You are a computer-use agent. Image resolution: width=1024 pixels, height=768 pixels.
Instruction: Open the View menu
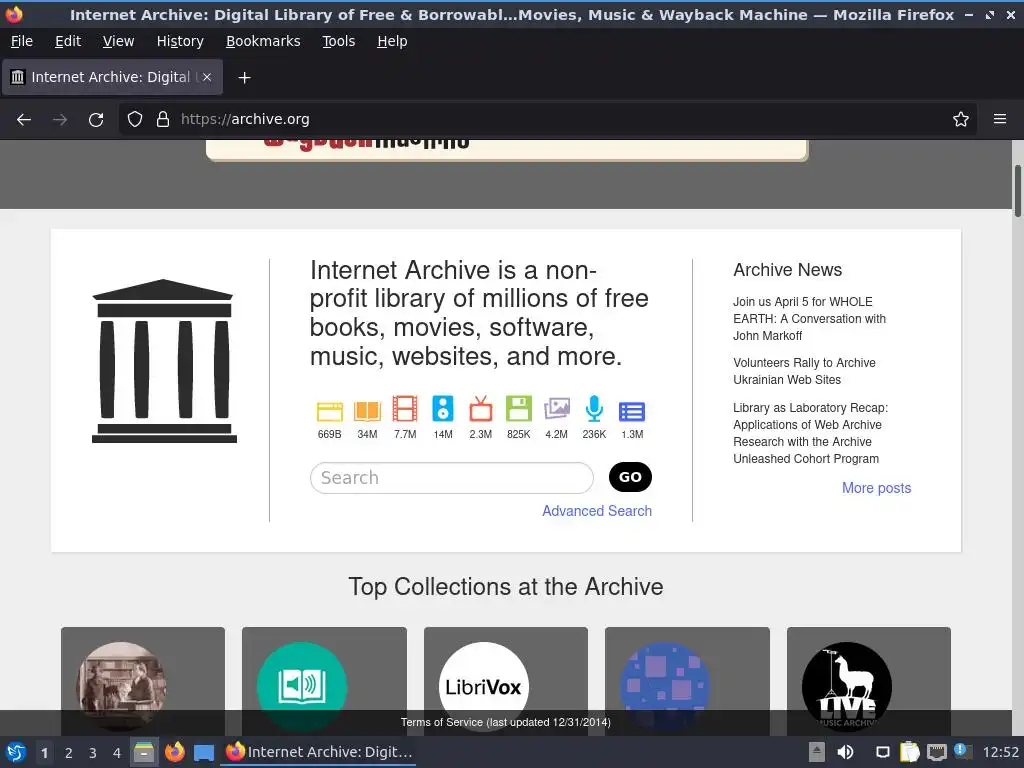[x=118, y=41]
